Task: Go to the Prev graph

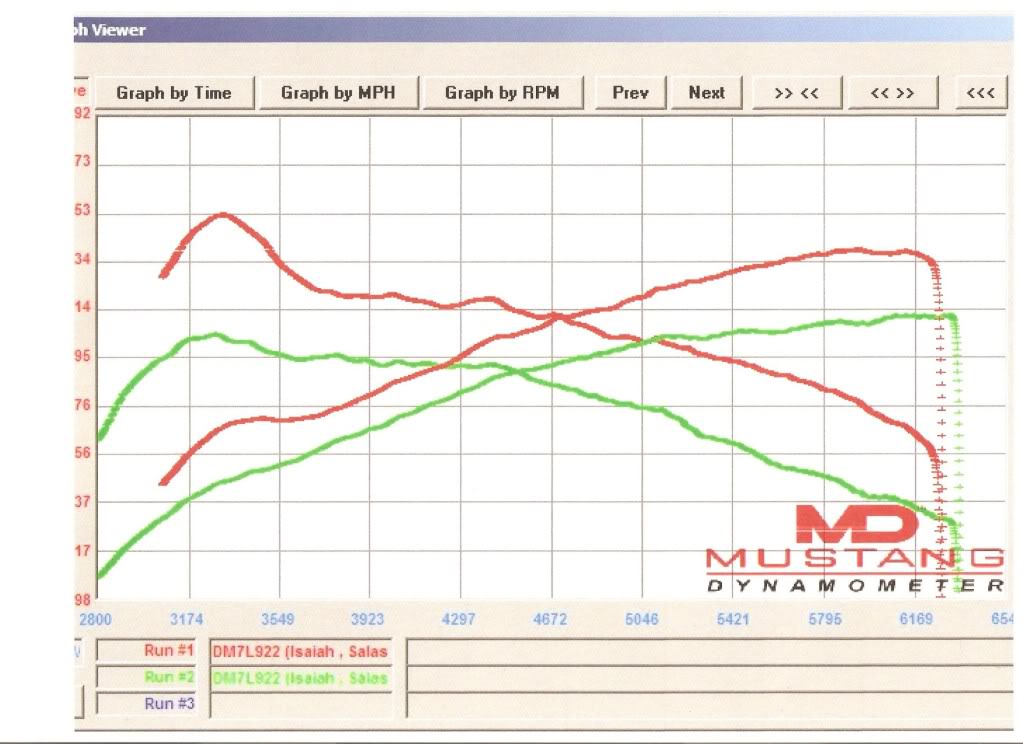Action: [630, 93]
